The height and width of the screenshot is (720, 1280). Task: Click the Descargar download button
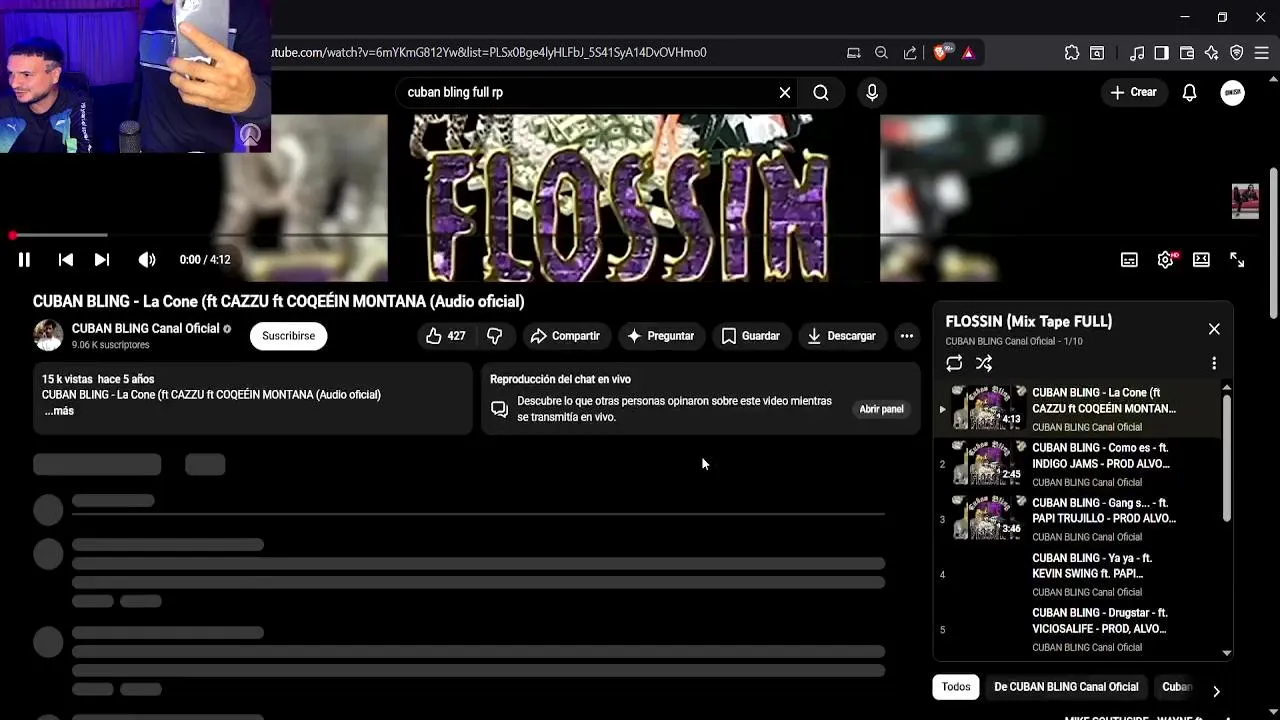[x=841, y=336]
